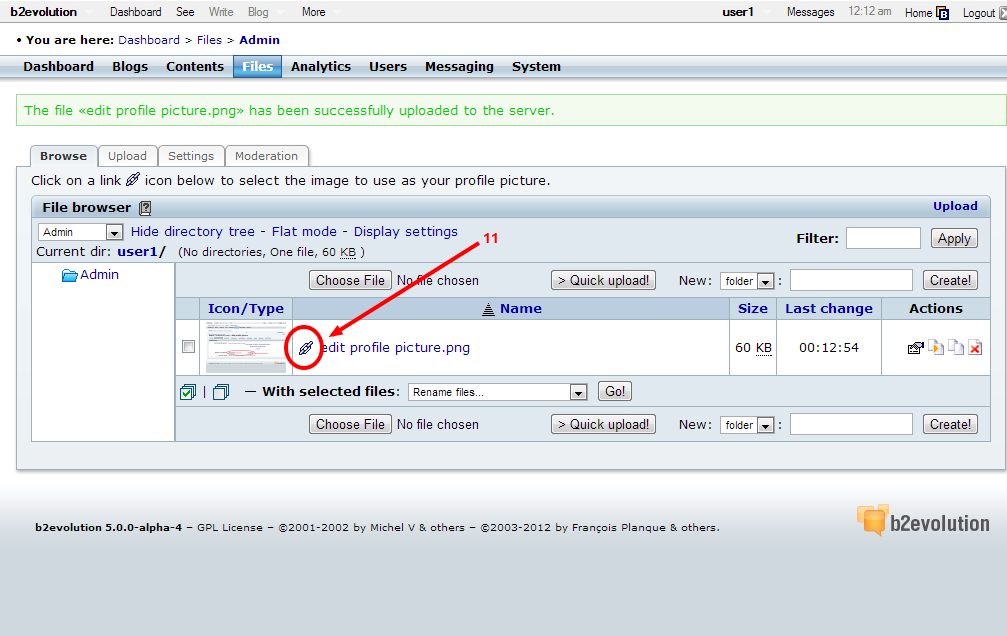The height and width of the screenshot is (636, 1007).
Task: Open the Moderation sub-tab
Action: 267,156
